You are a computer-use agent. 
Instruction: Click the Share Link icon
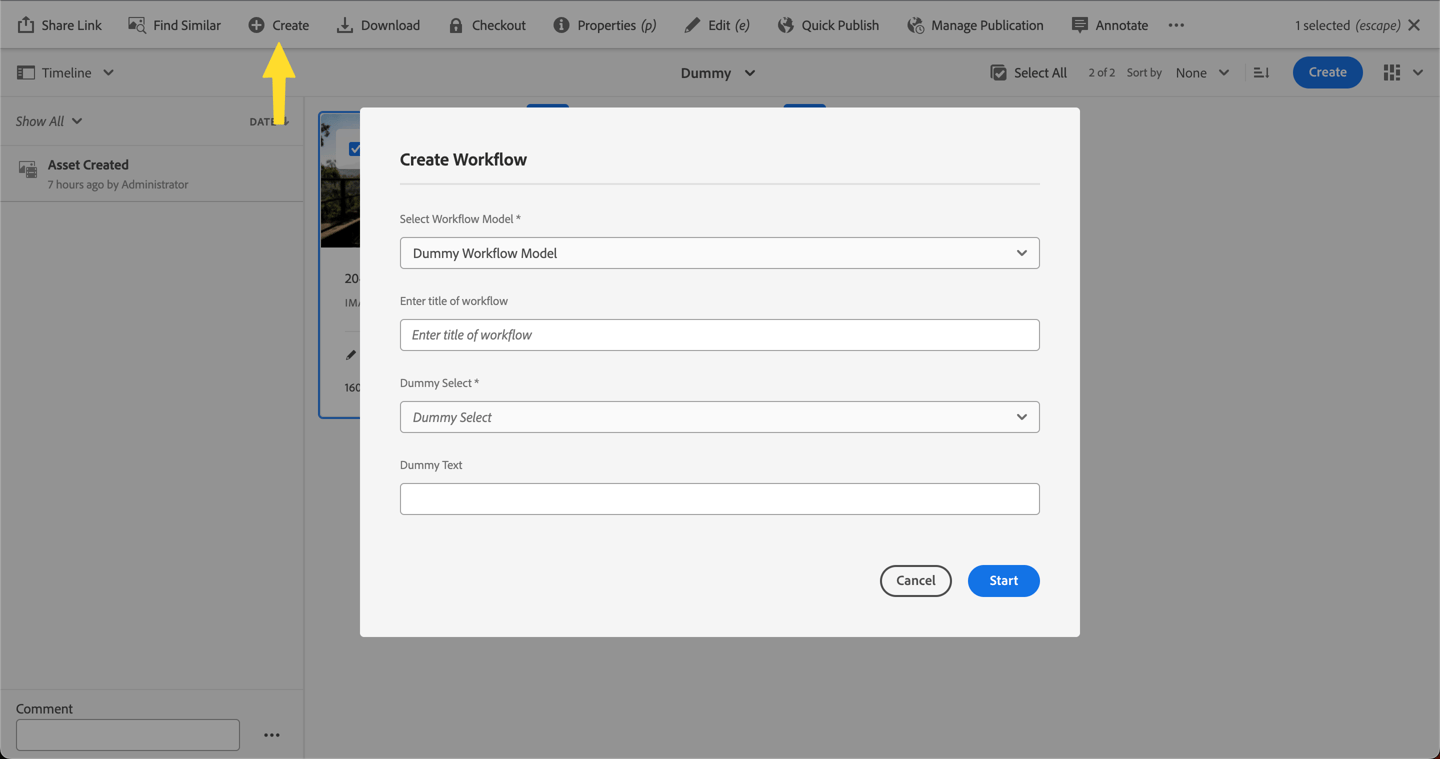[26, 25]
